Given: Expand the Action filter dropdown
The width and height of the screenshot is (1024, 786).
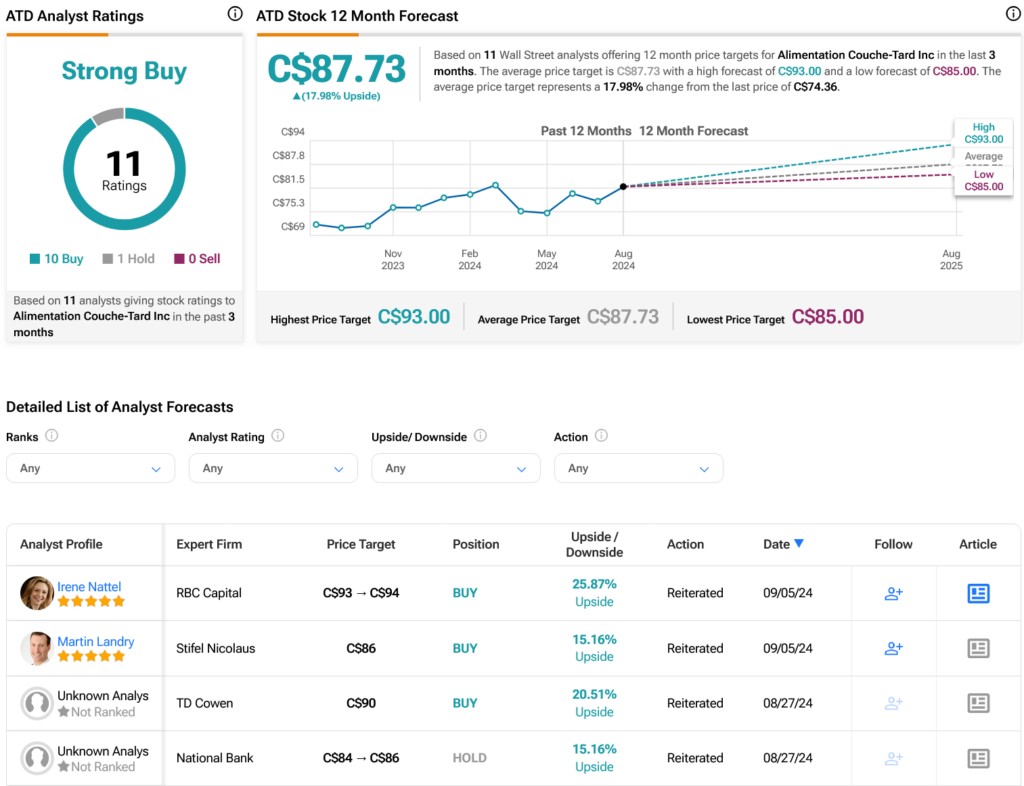Looking at the screenshot, I should pyautogui.click(x=638, y=468).
